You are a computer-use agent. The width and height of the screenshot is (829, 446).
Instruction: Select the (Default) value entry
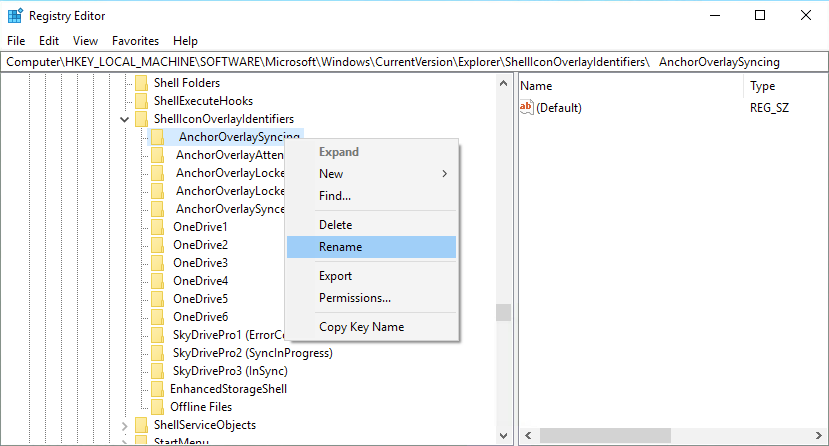559,108
